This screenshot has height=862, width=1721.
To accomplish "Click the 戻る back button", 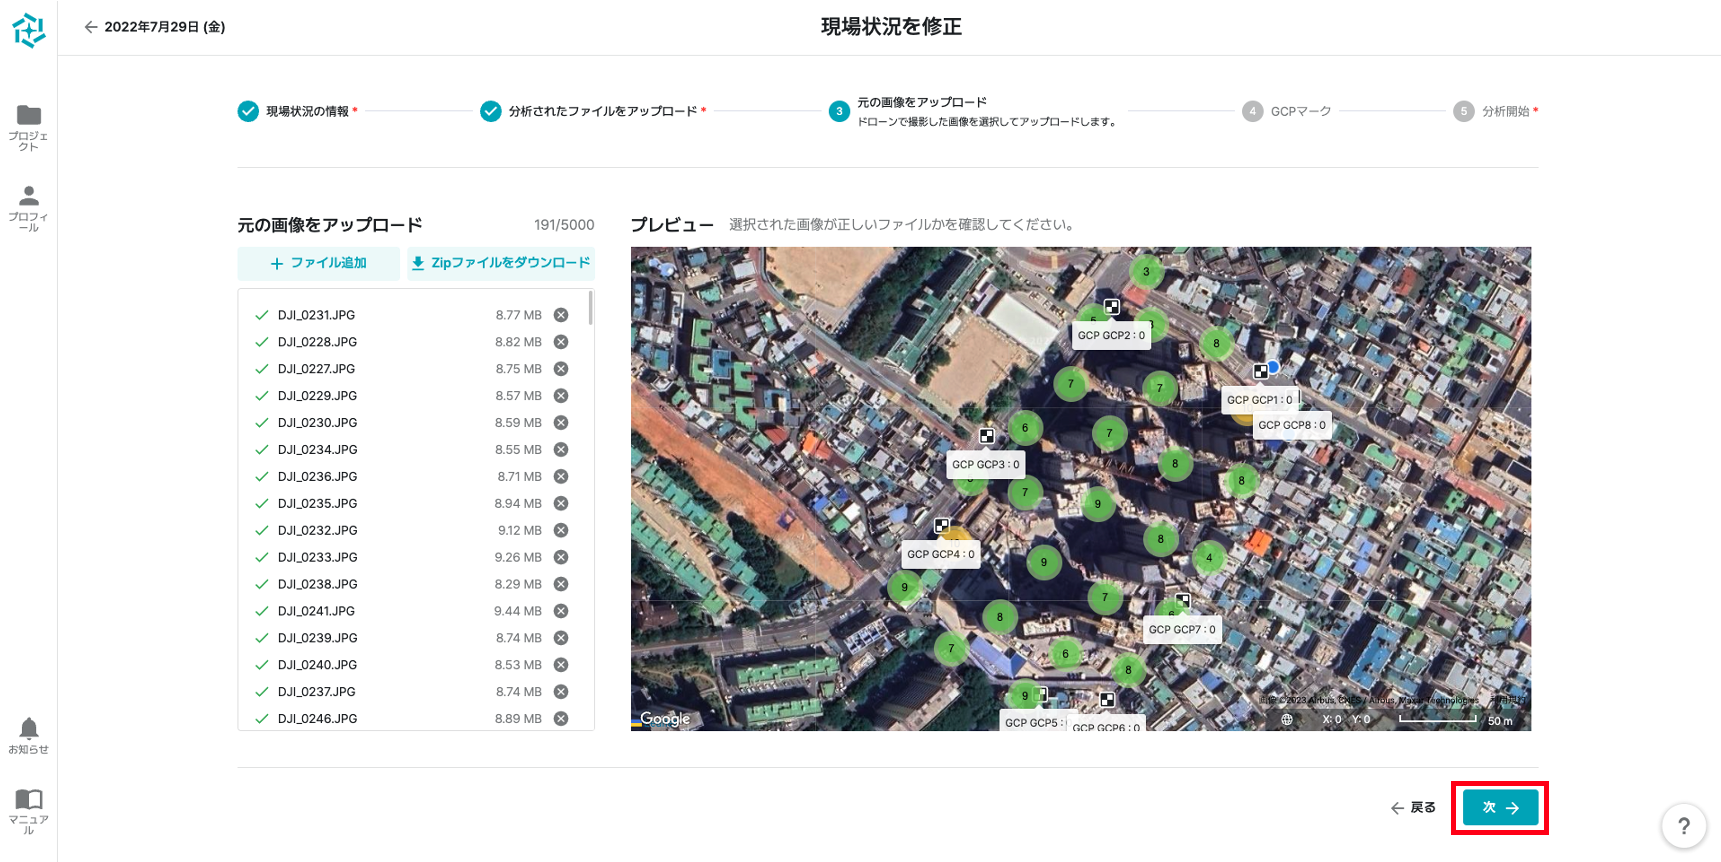I will (1413, 808).
